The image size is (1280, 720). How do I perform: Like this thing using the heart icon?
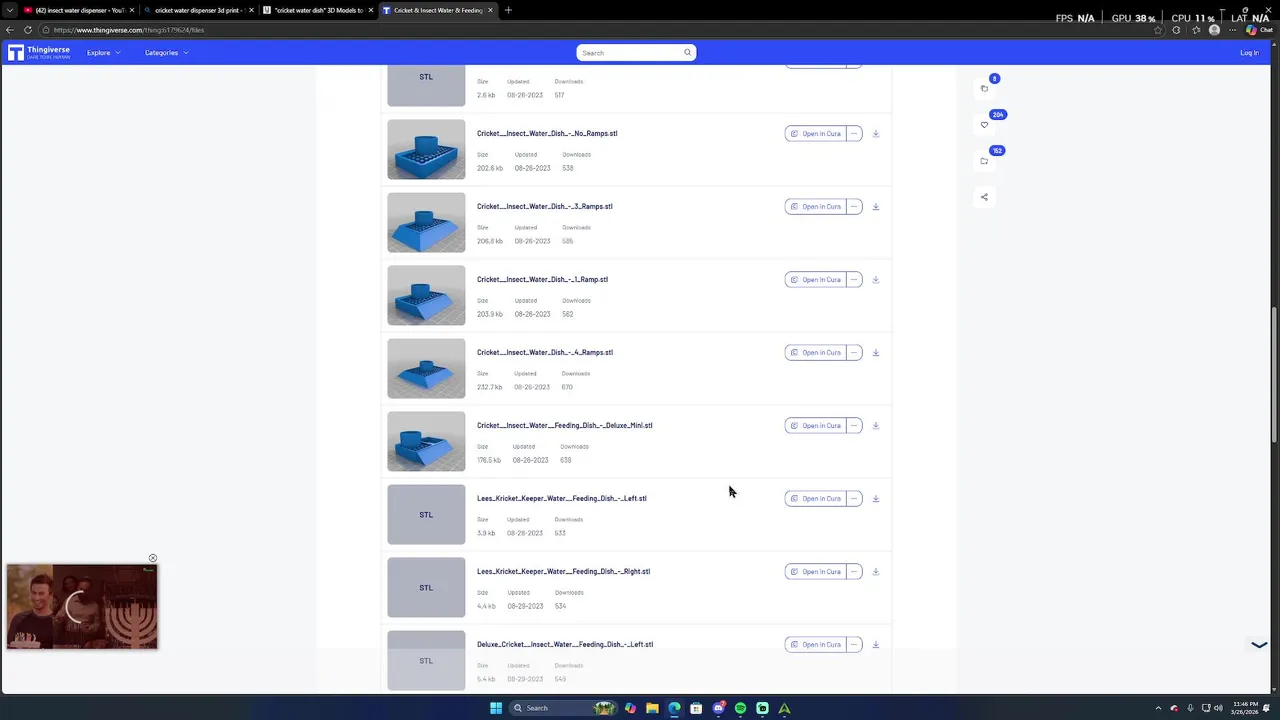(984, 125)
